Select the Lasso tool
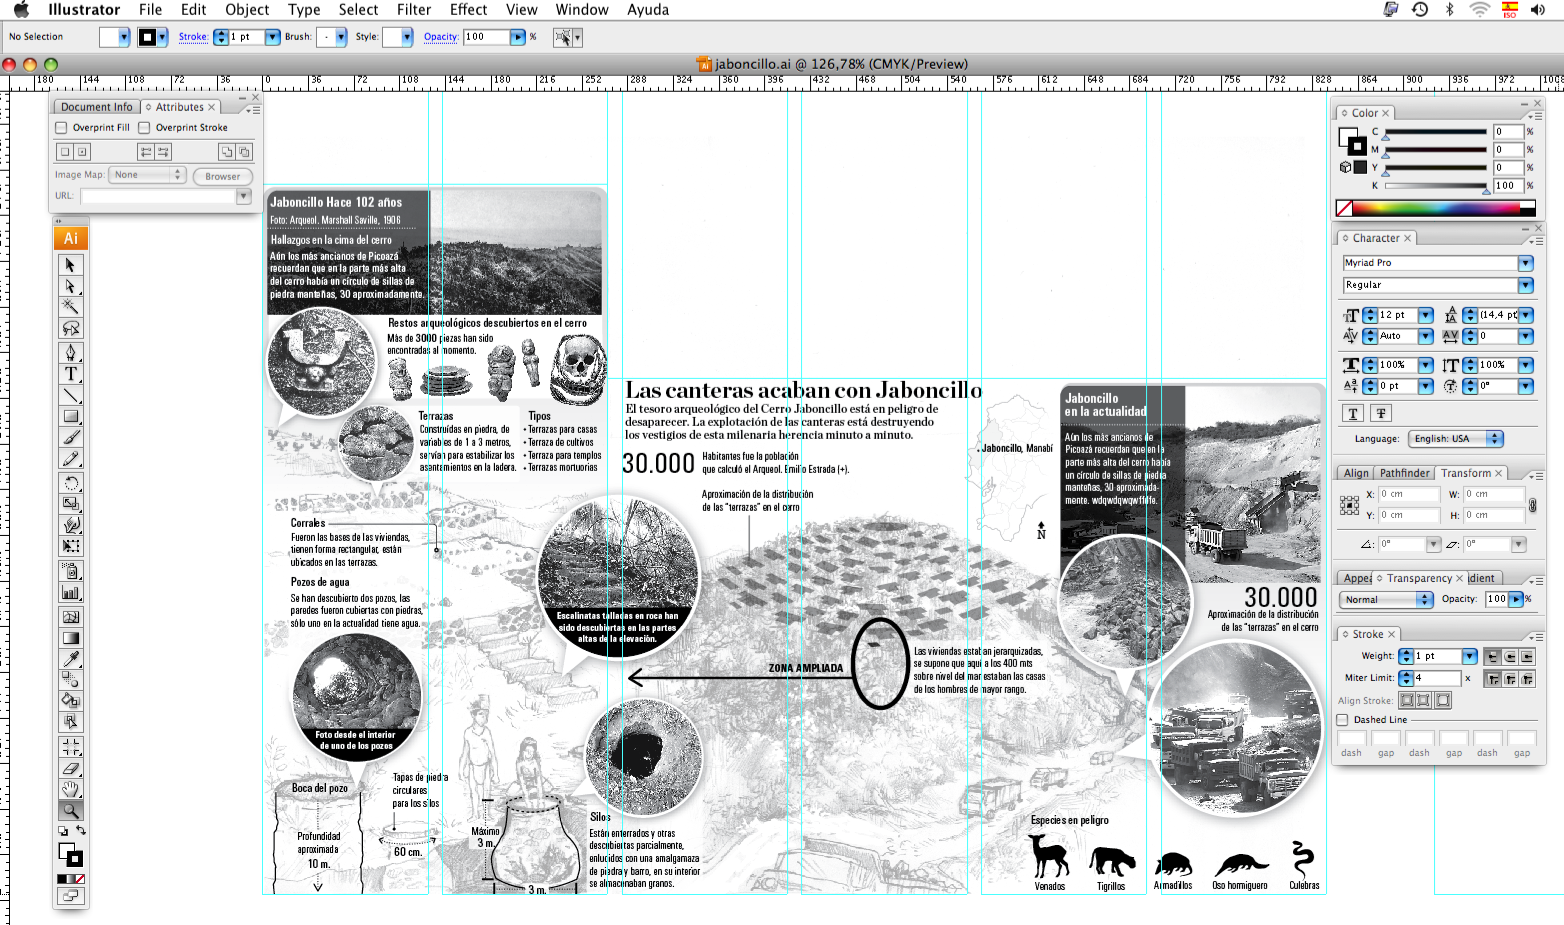The image size is (1564, 925). pyautogui.click(x=70, y=328)
